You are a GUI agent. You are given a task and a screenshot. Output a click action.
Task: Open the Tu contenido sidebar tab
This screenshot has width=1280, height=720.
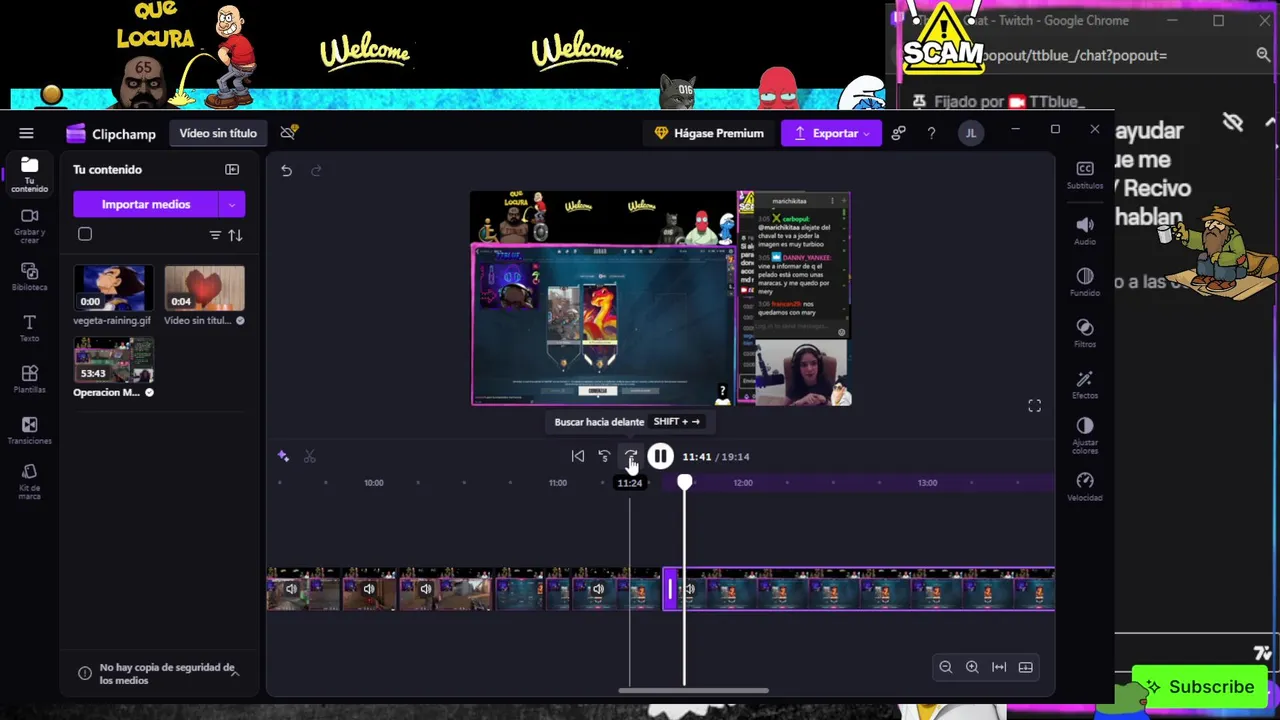click(x=29, y=174)
